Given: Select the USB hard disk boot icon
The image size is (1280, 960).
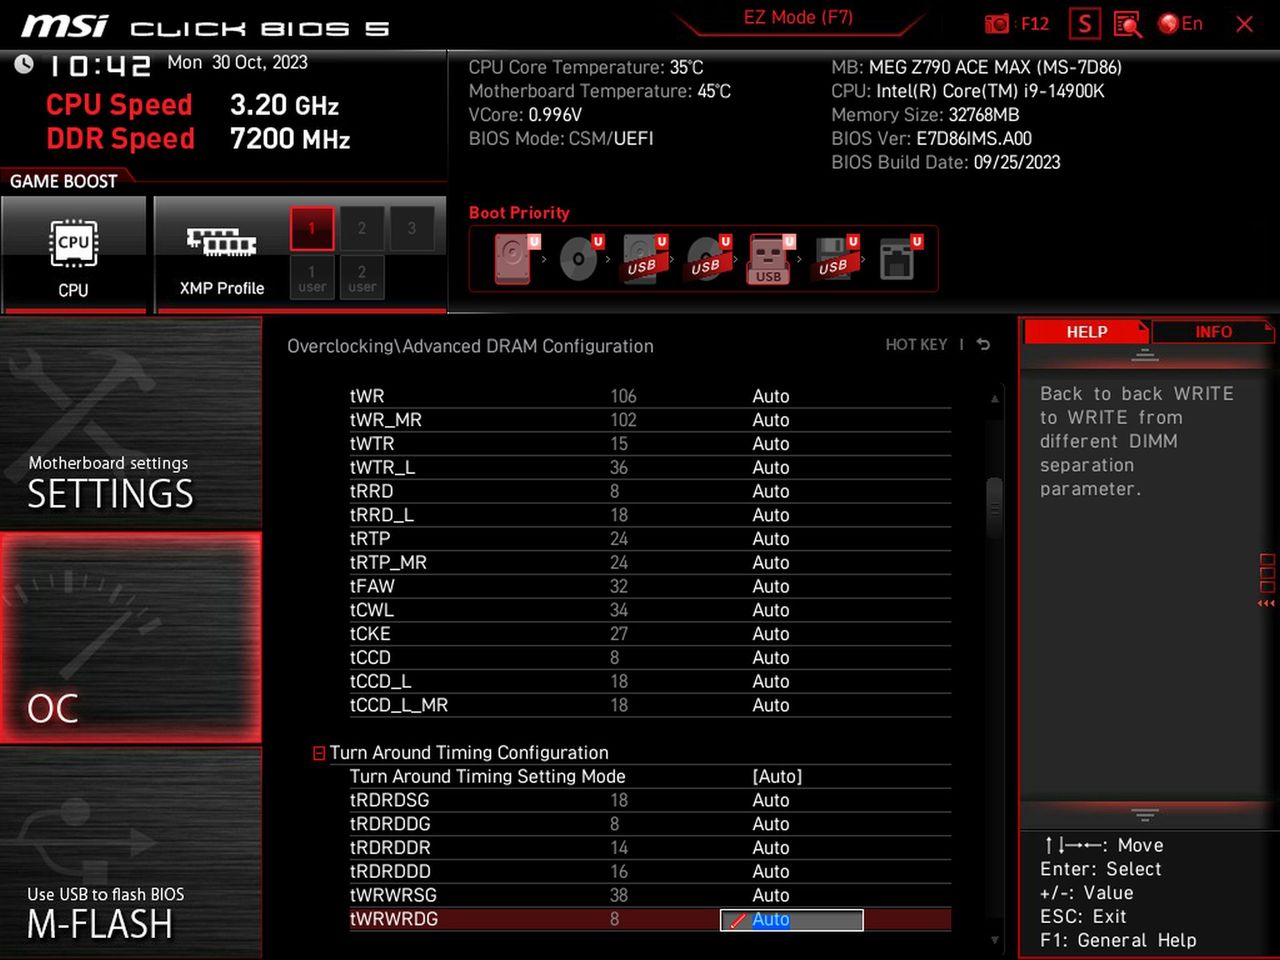Looking at the screenshot, I should click(x=644, y=259).
